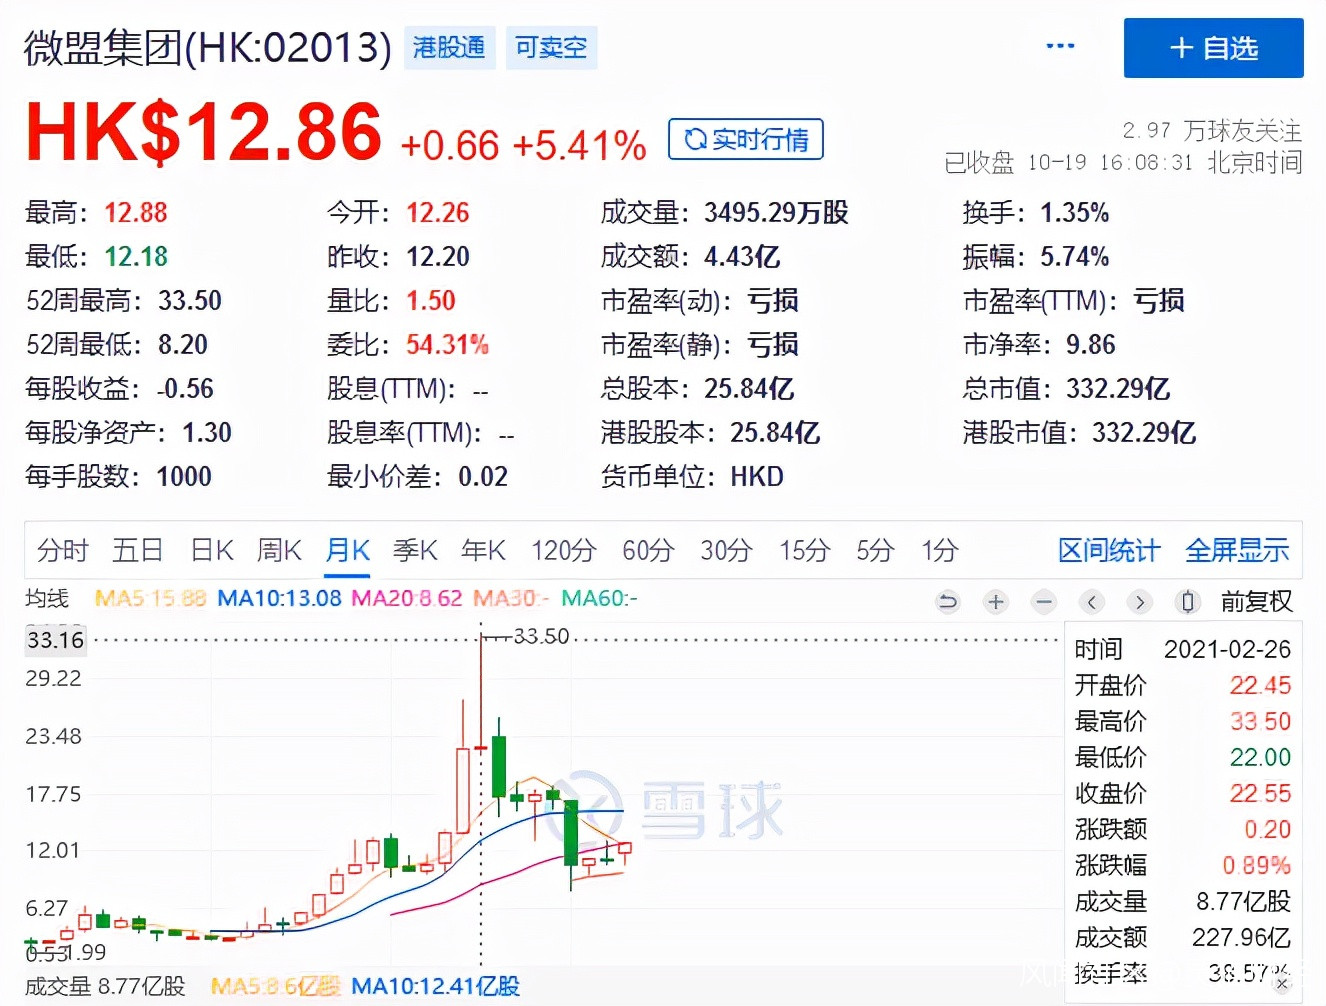Zoom in the K-line chart with plus
Viewport: 1326px width, 1006px height.
coord(995,602)
